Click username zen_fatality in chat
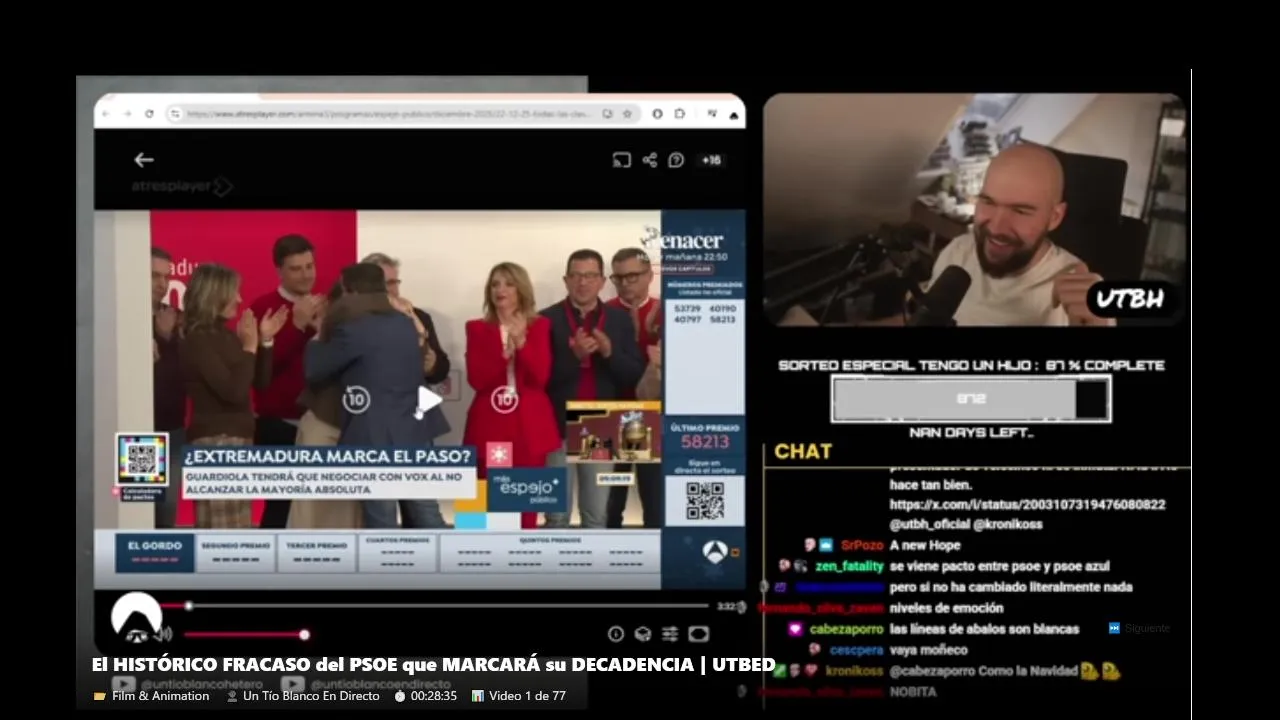1280x720 pixels. (849, 566)
